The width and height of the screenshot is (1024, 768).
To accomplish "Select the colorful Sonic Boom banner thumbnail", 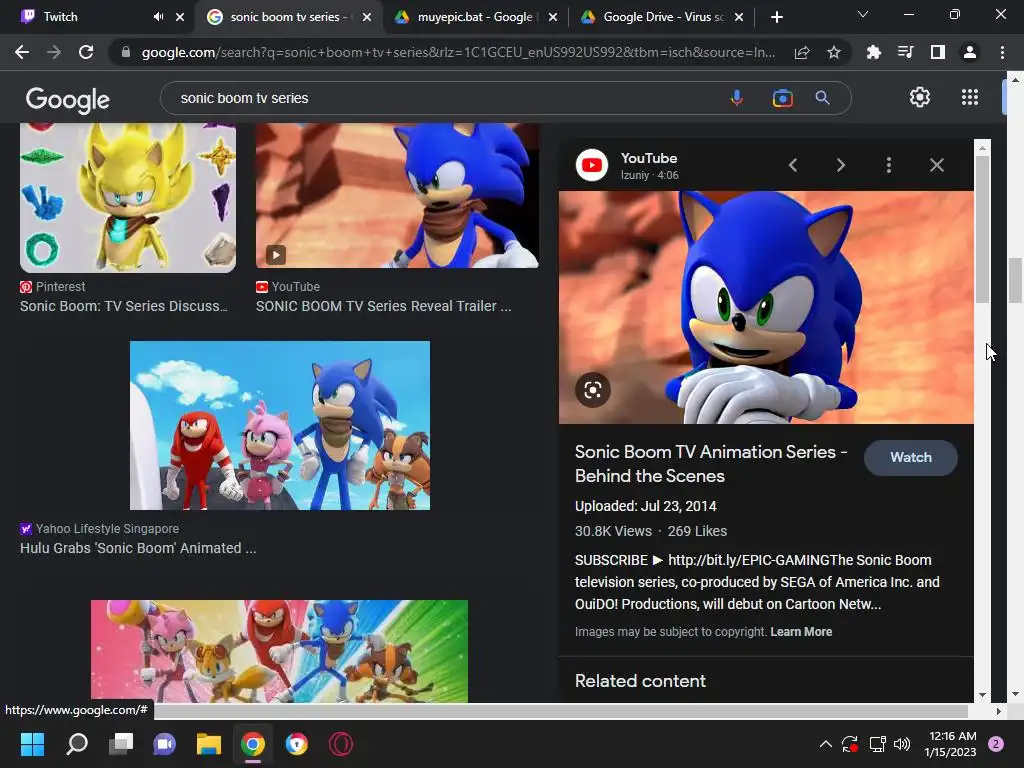I will [280, 651].
